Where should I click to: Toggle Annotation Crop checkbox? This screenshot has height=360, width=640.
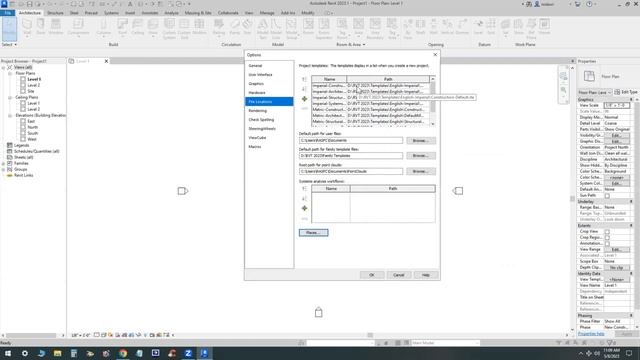[607, 244]
